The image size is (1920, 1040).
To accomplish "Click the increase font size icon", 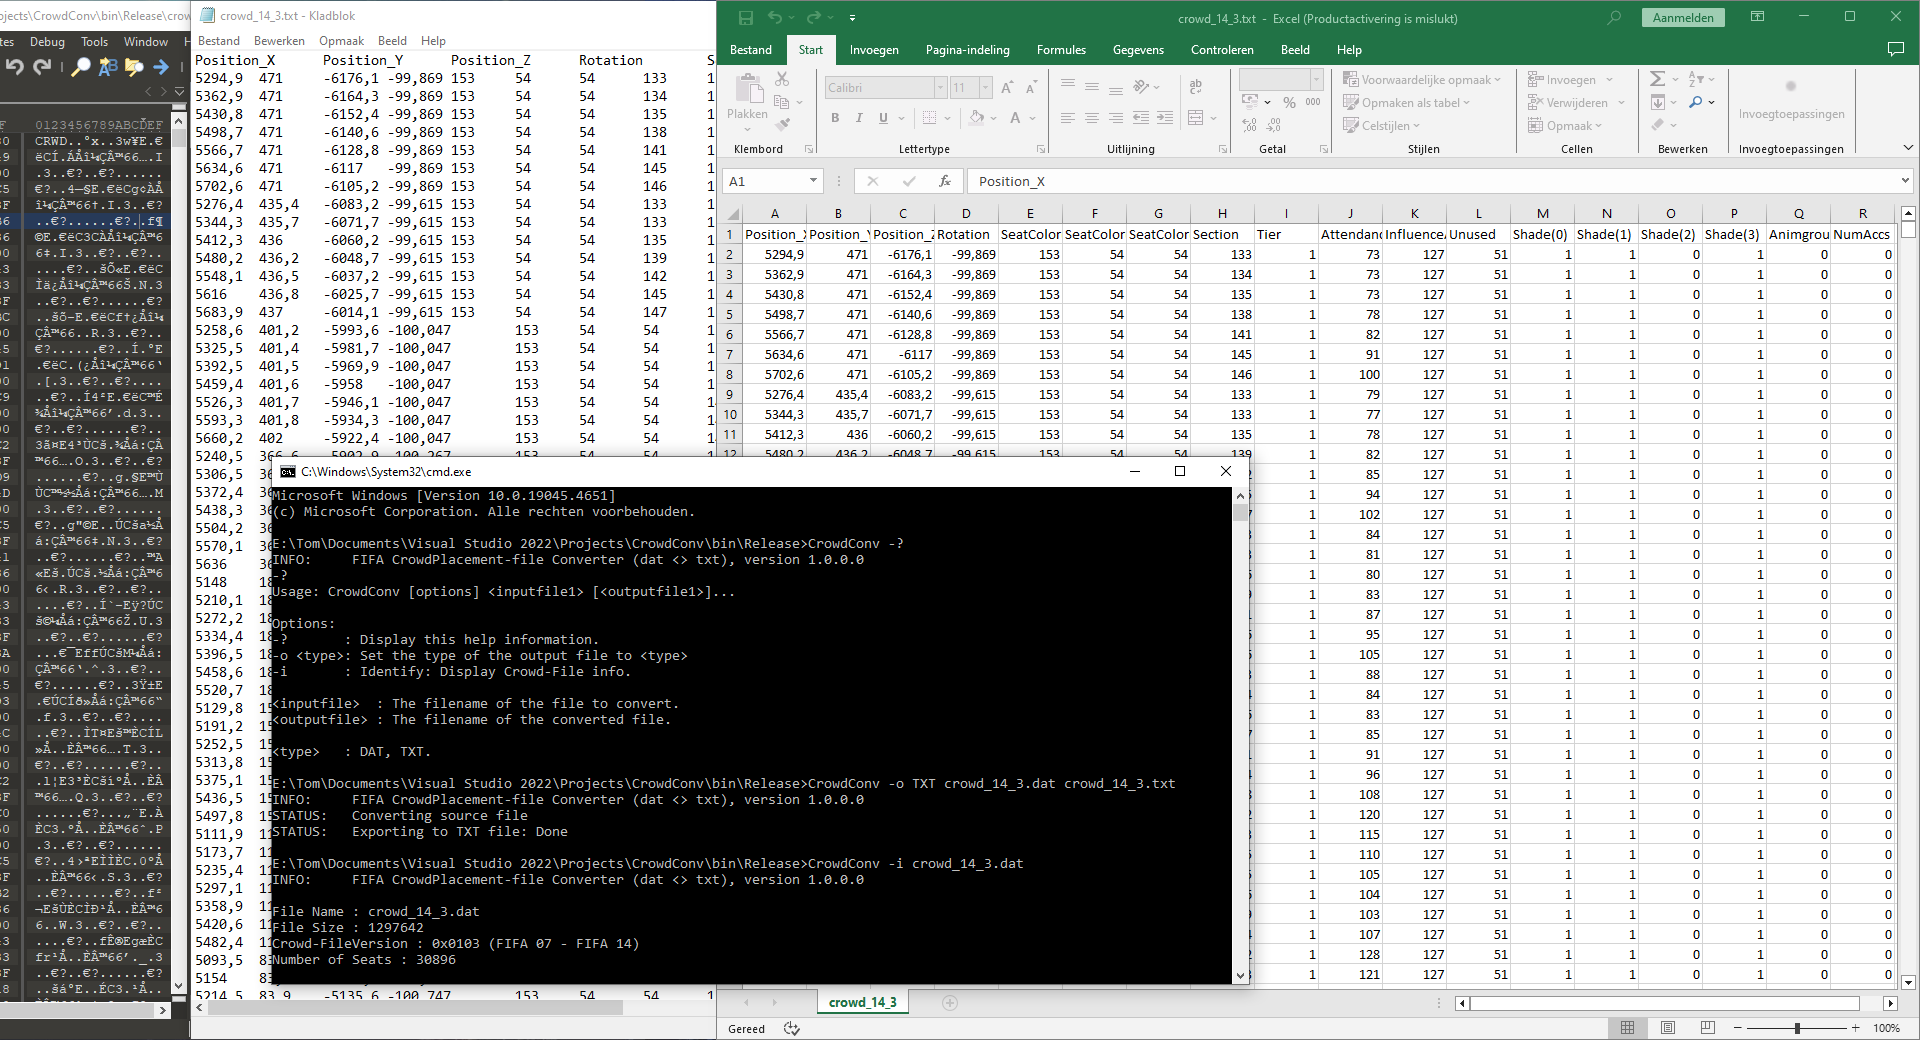I will (x=1007, y=88).
